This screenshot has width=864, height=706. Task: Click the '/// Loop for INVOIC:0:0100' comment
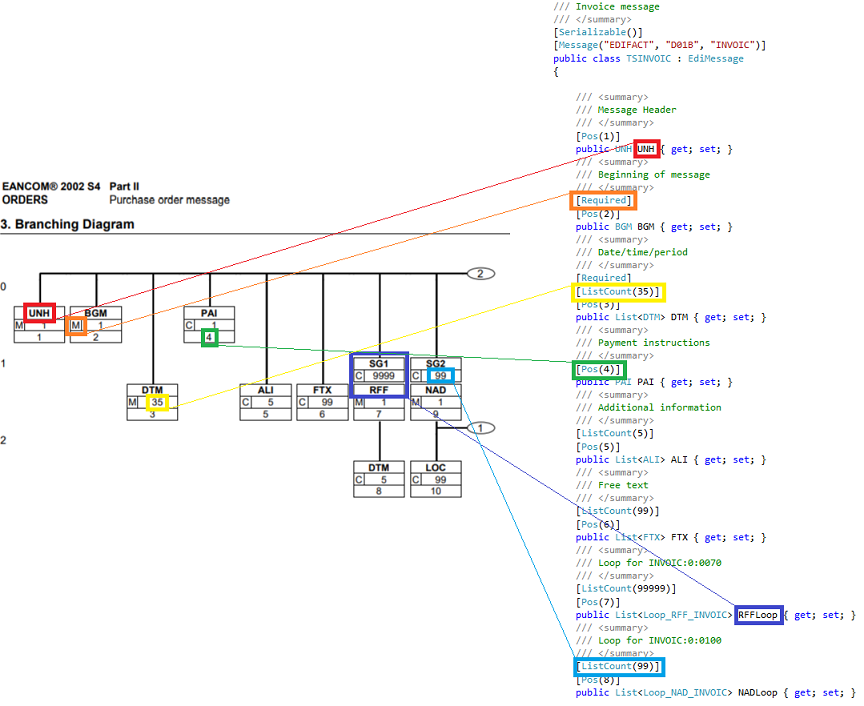click(x=649, y=640)
